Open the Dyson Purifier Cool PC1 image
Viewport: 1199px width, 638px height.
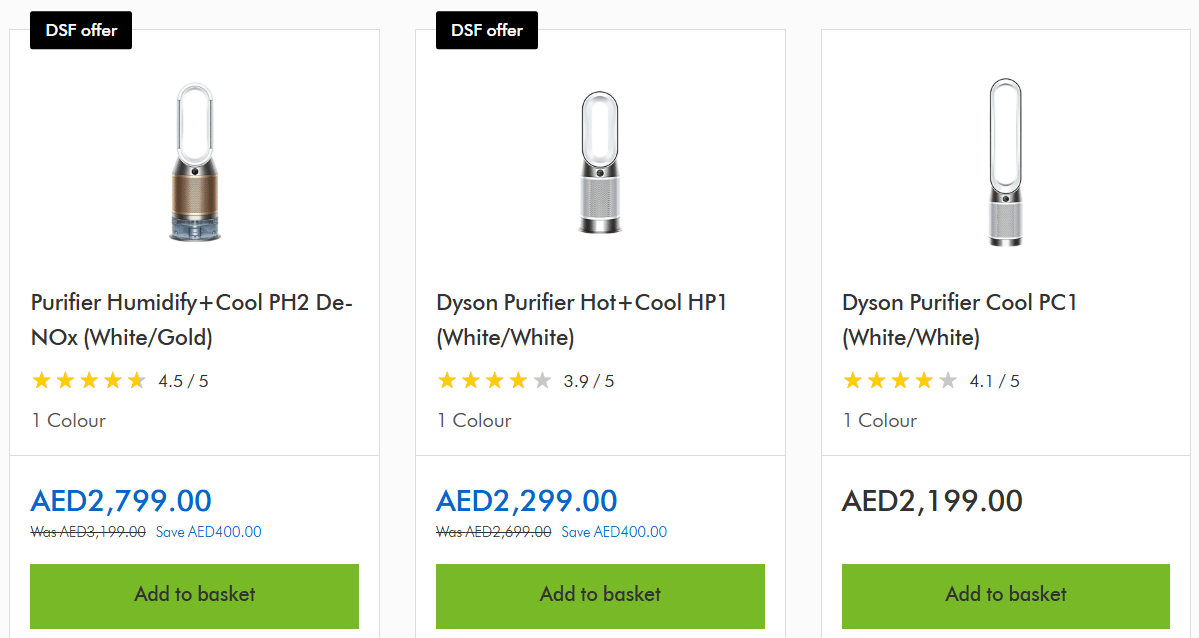[1005, 163]
